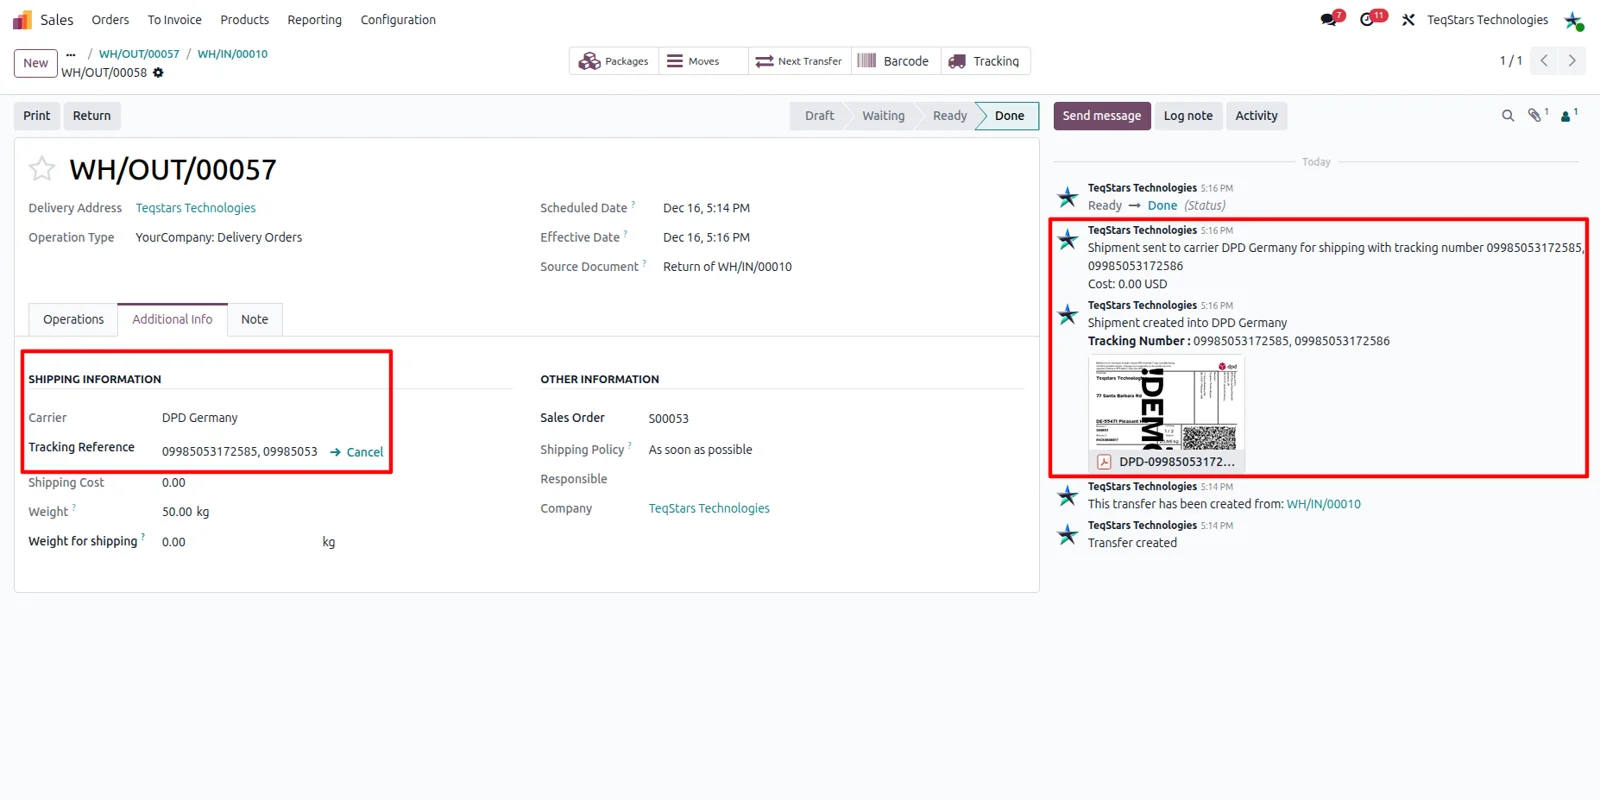1600x800 pixels.
Task: Switch to the Note tab
Action: tap(255, 320)
